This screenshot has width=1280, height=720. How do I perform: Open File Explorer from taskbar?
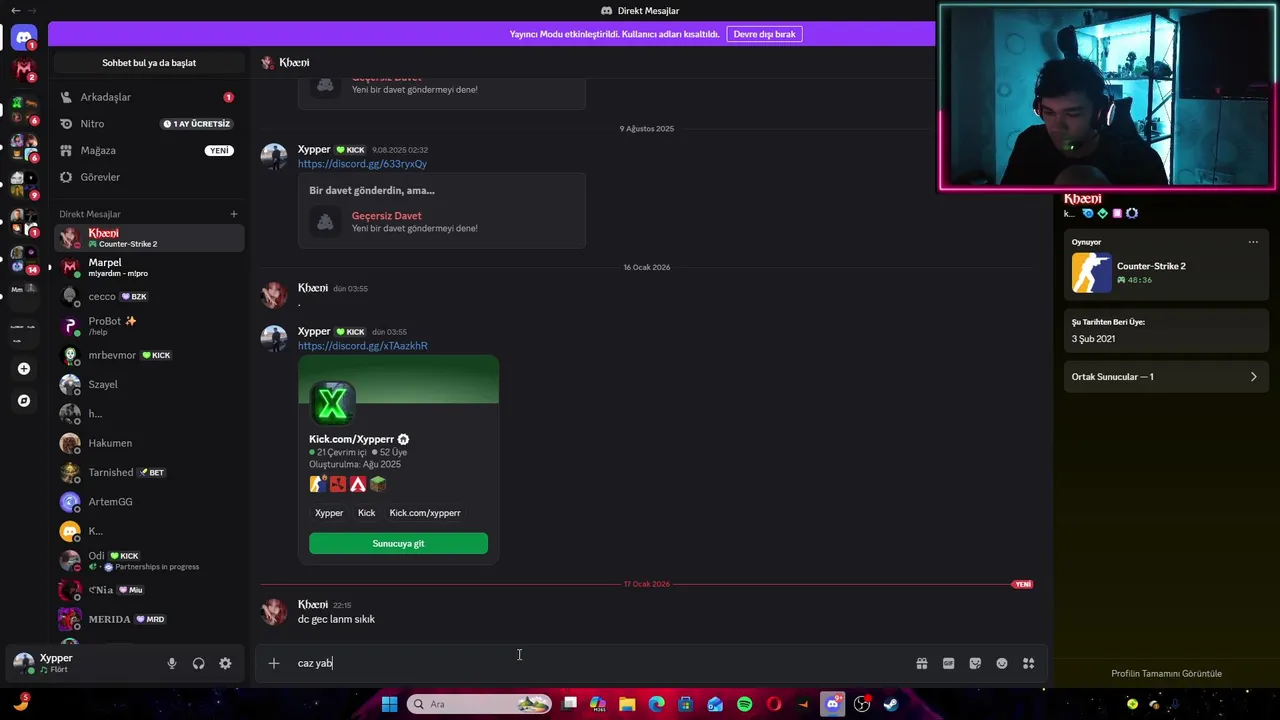click(x=627, y=704)
